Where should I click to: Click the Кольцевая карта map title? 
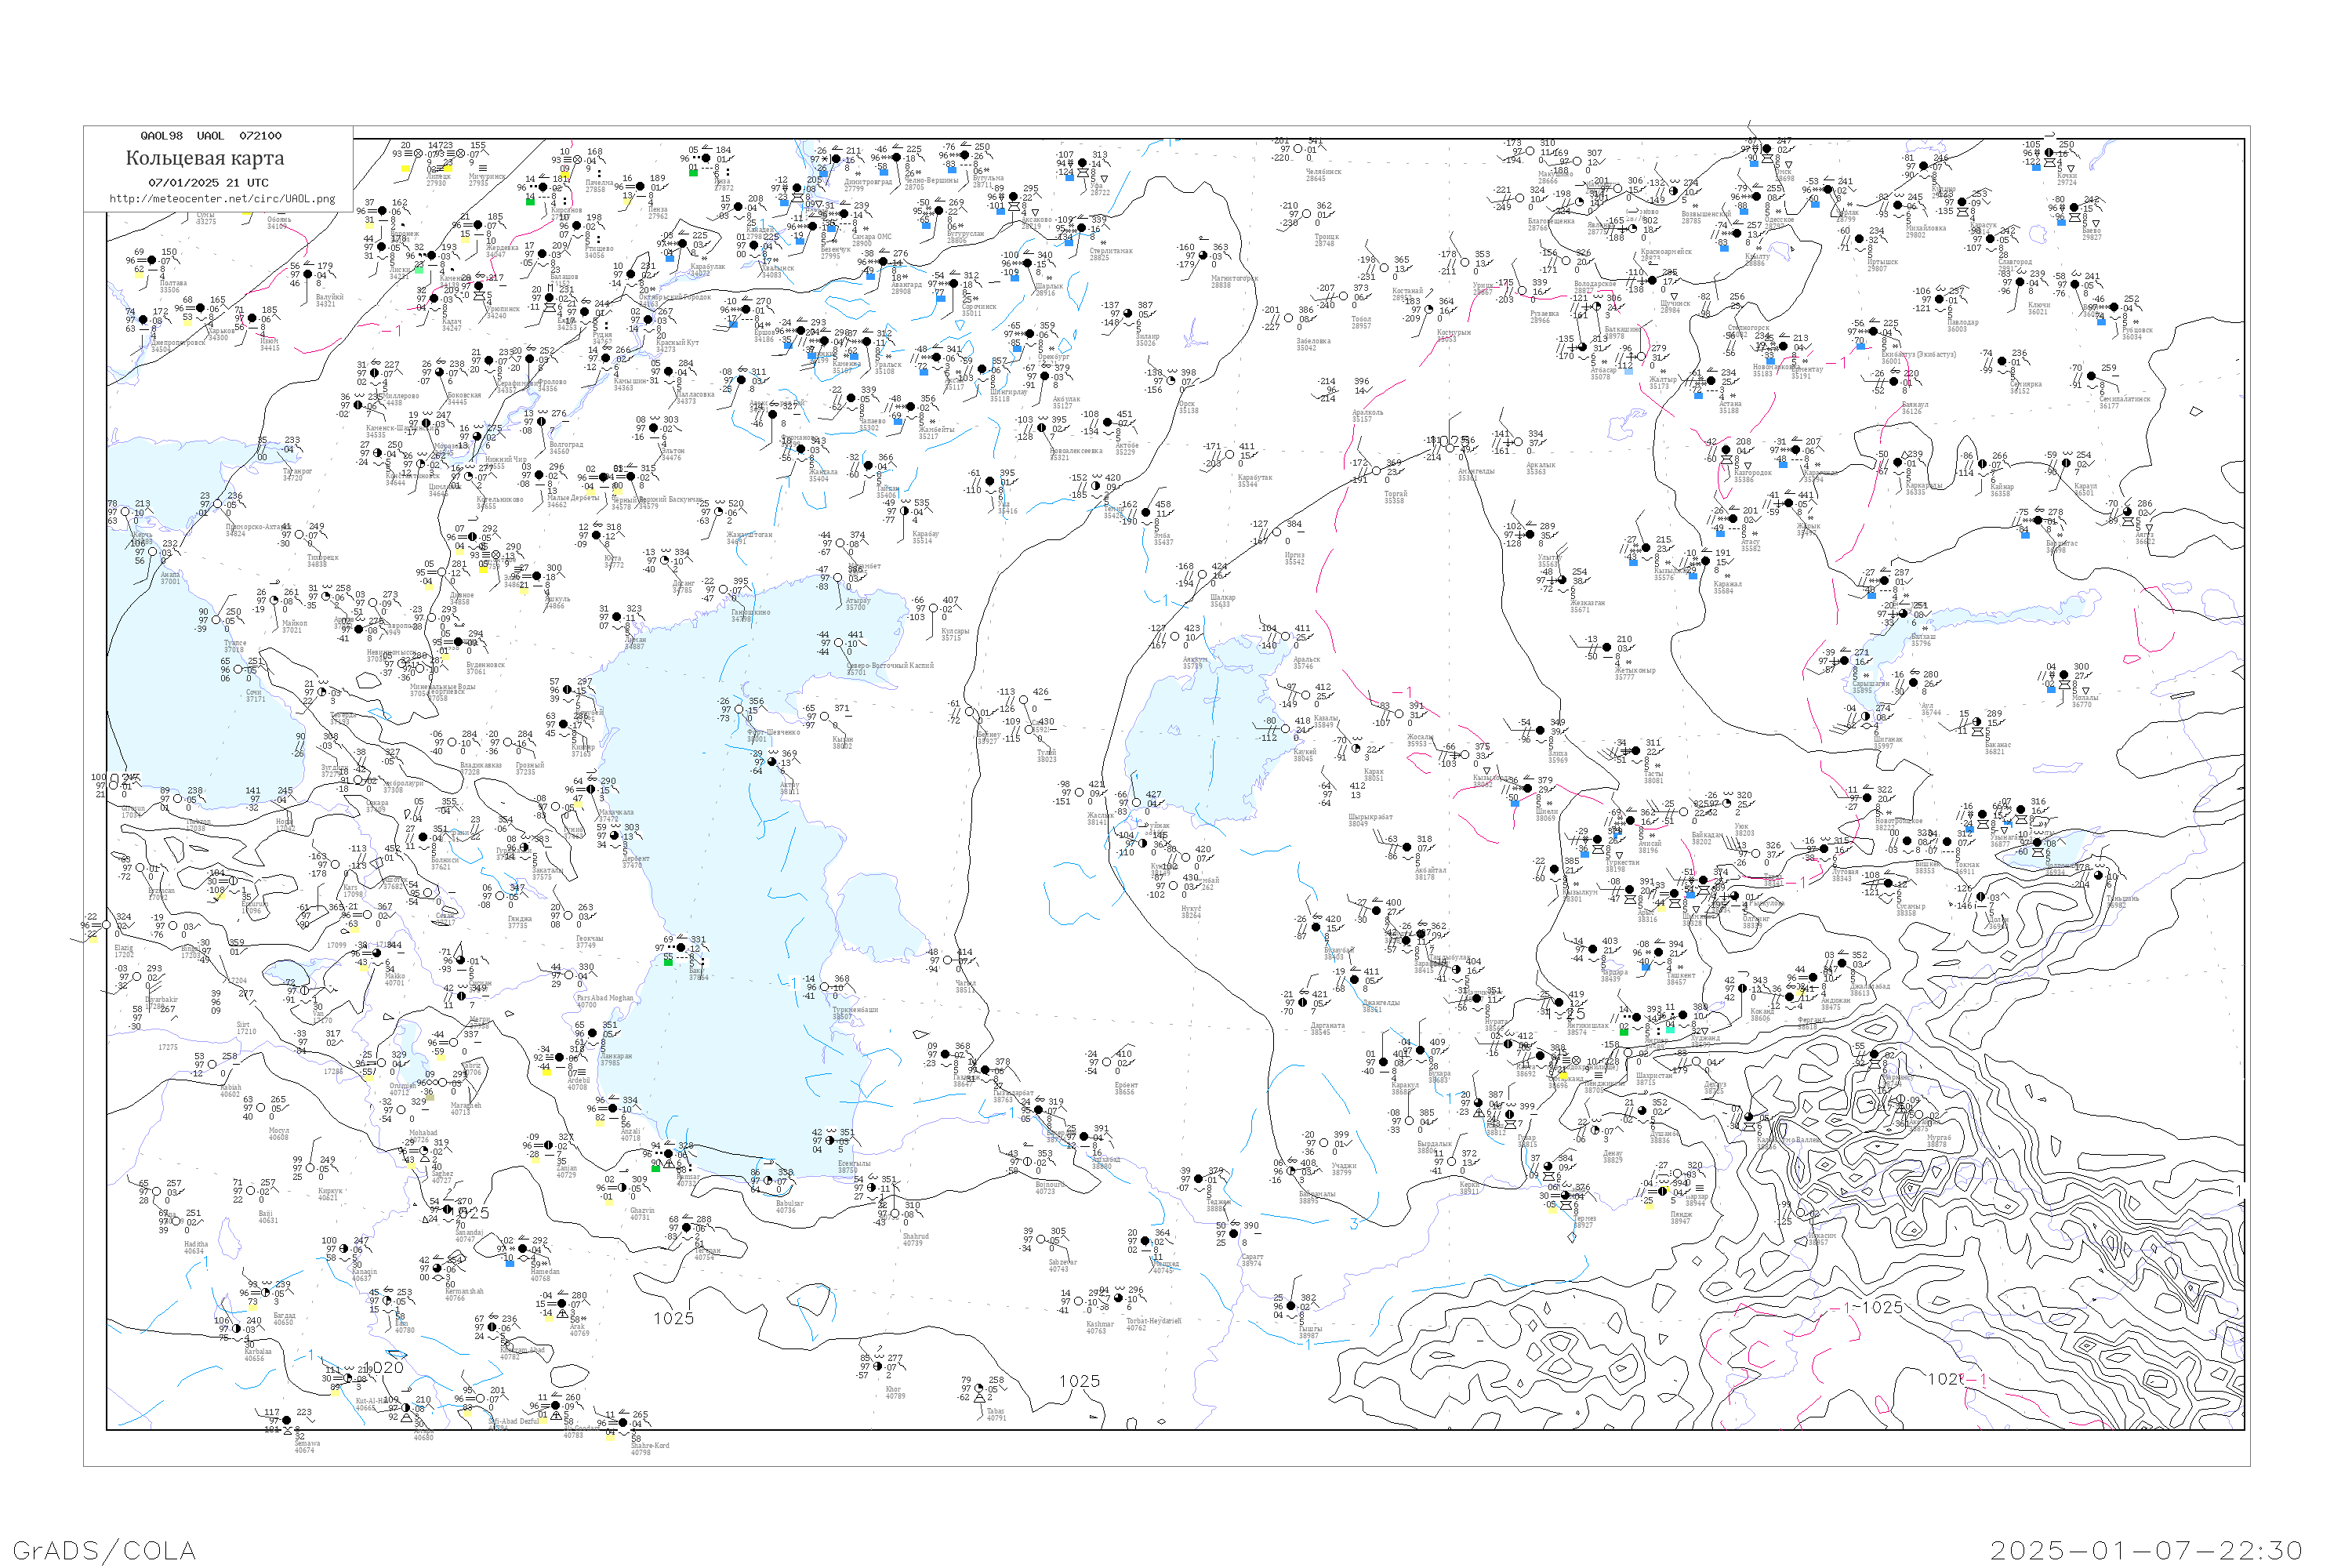click(205, 158)
